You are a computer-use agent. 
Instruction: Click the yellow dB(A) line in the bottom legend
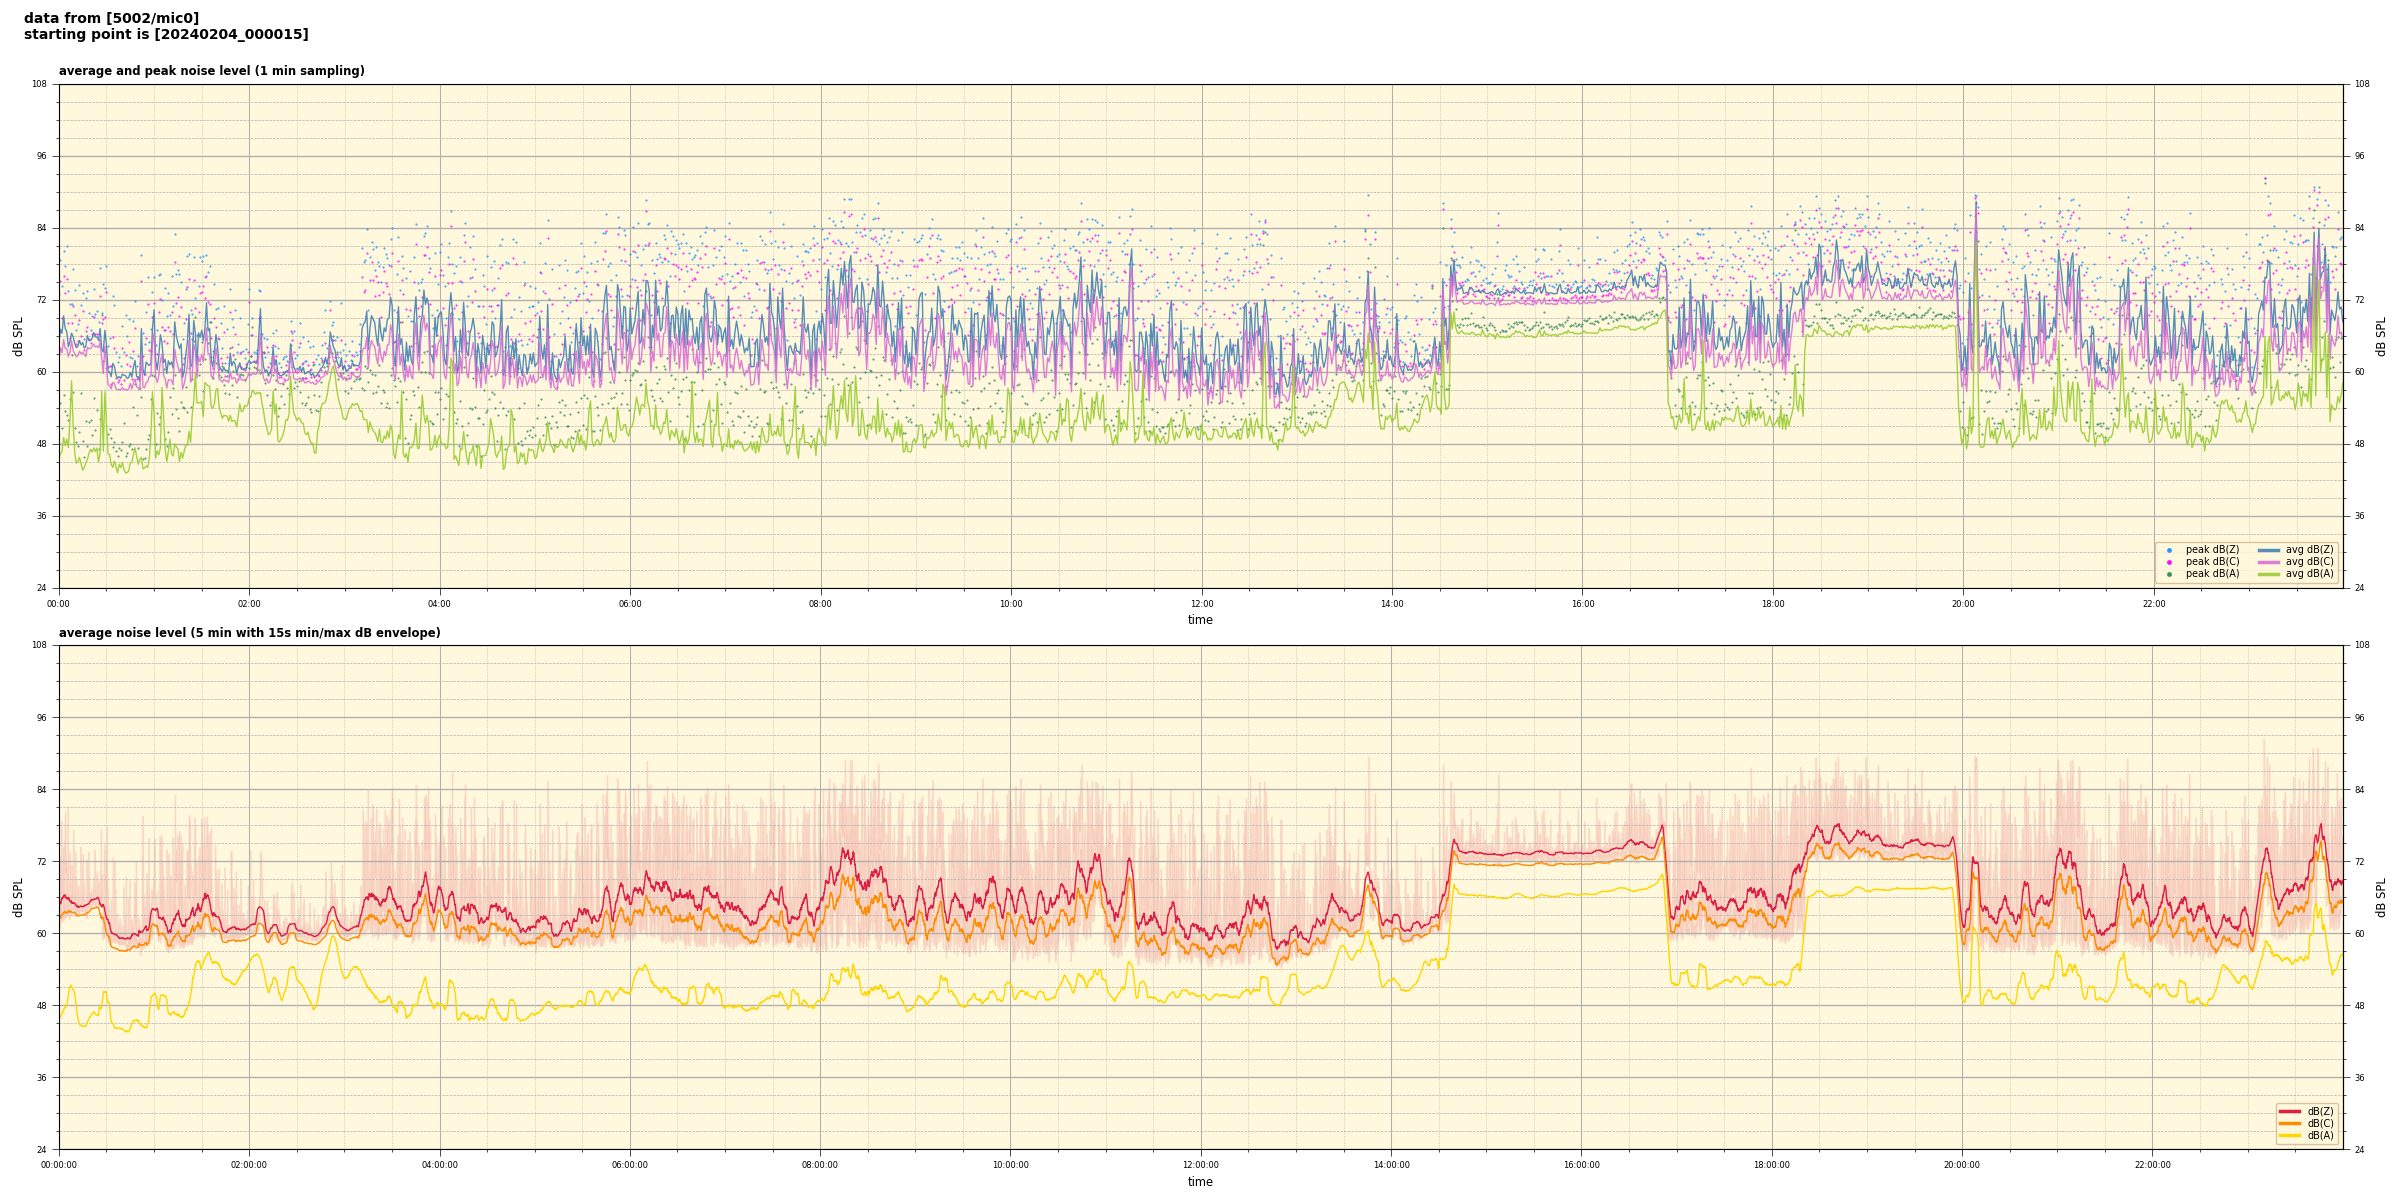[x=2289, y=1135]
